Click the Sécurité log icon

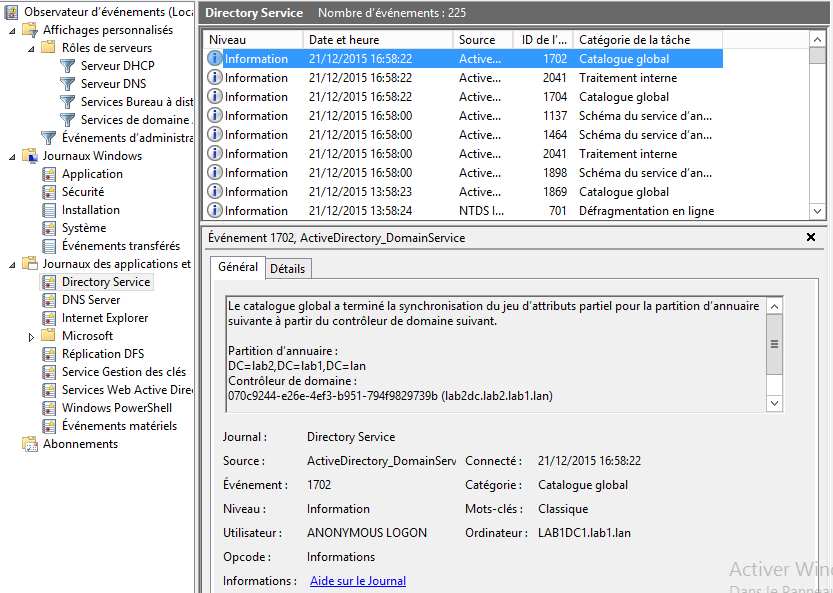[49, 192]
